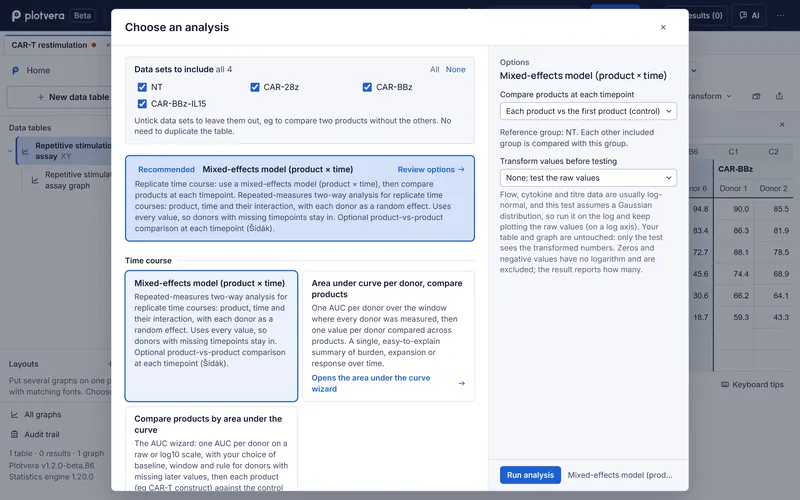Screen dimensions: 800x500
Task: Select the Recommended mixed-effects model card
Action: tap(300, 198)
